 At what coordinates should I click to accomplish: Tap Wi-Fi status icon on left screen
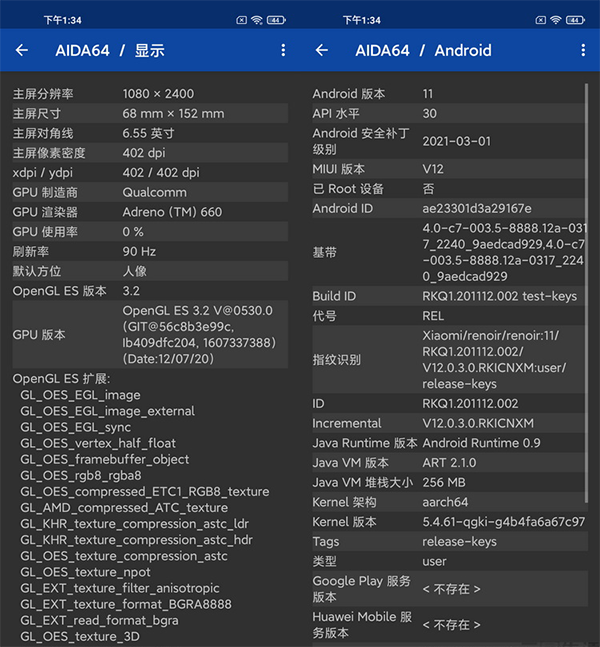pos(257,19)
